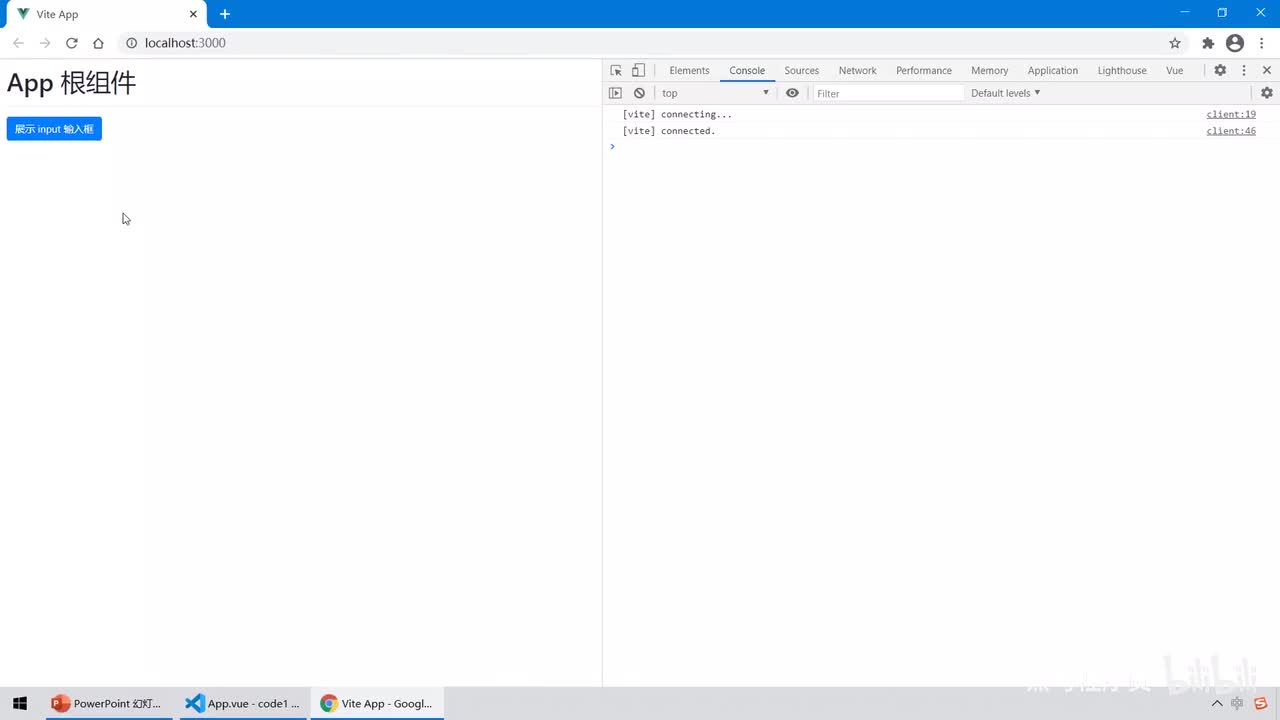Image resolution: width=1280 pixels, height=720 pixels.
Task: Switch to the Elements tab
Action: point(689,70)
